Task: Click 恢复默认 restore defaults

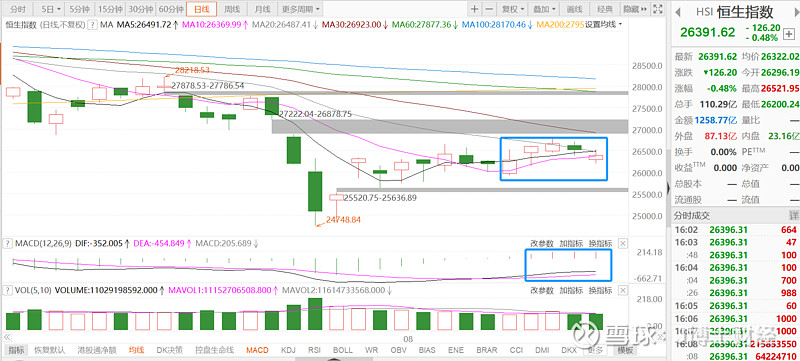Action: [x=49, y=350]
